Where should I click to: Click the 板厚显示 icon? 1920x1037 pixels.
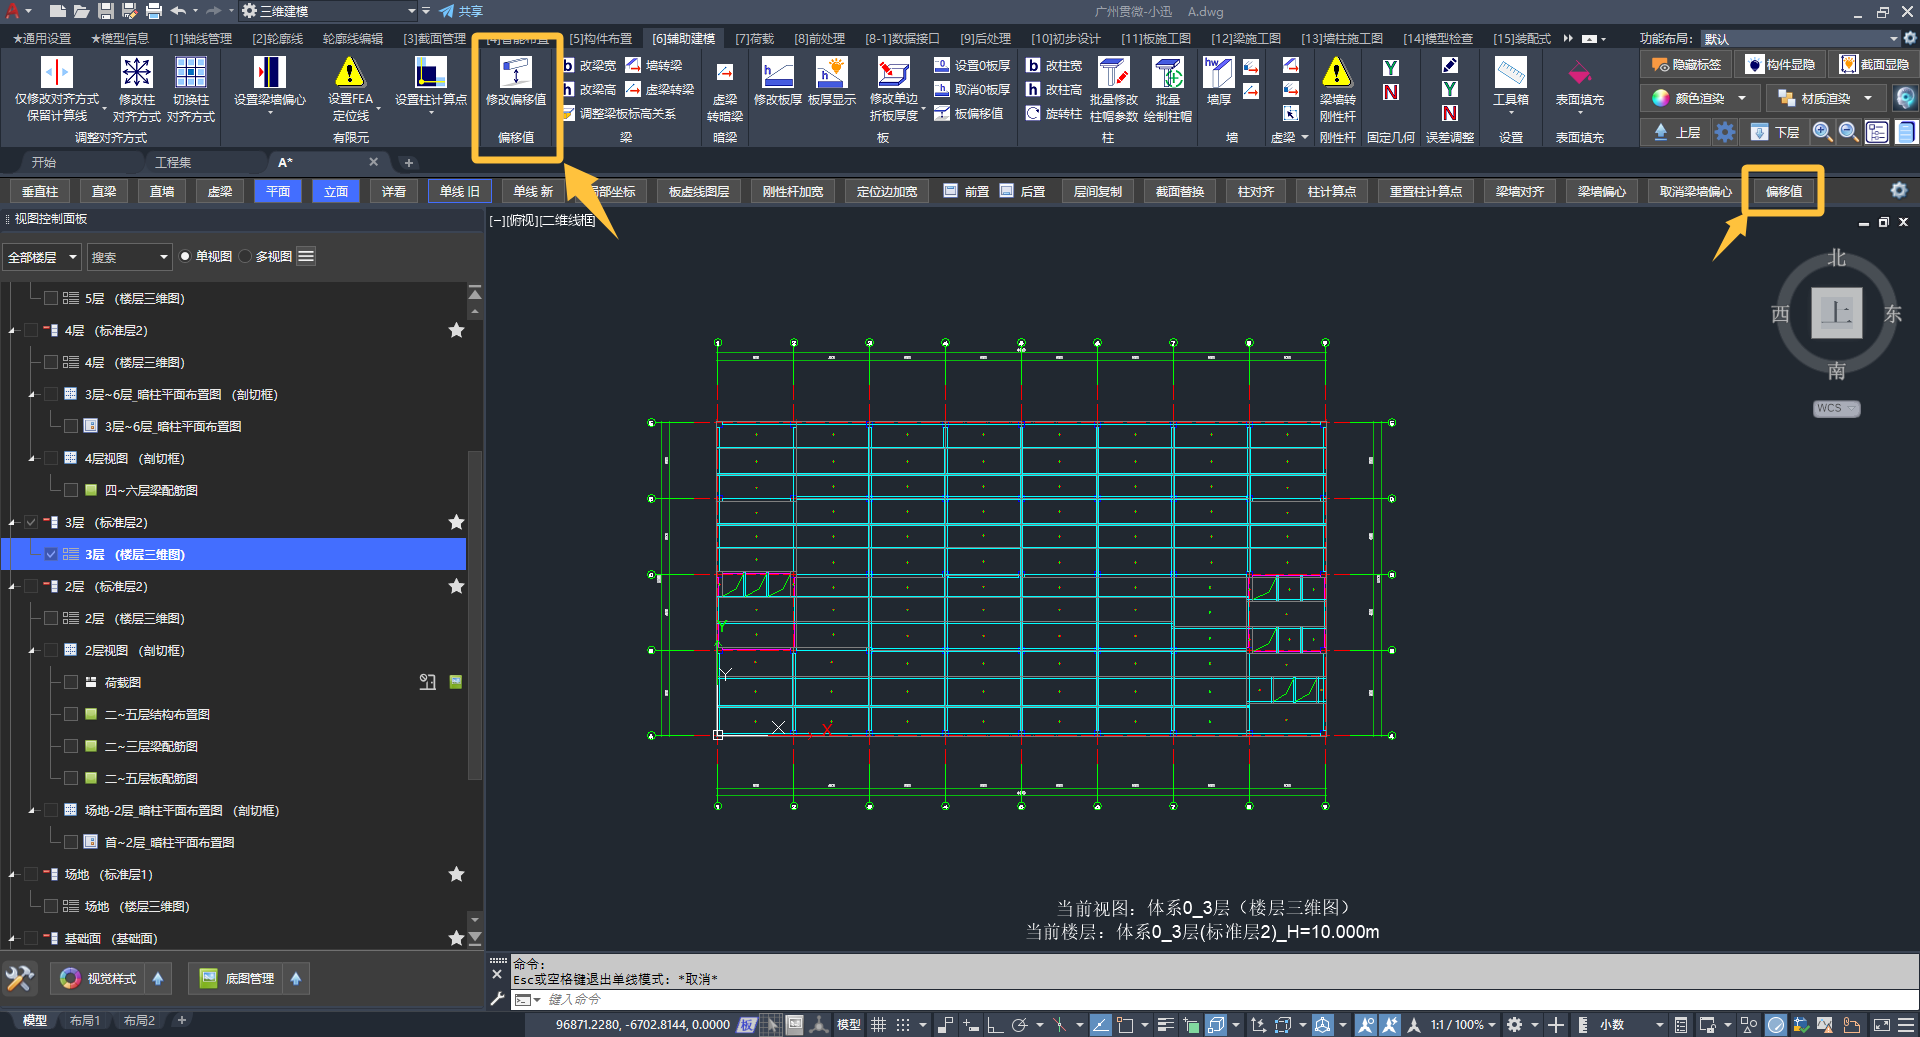pyautogui.click(x=831, y=74)
